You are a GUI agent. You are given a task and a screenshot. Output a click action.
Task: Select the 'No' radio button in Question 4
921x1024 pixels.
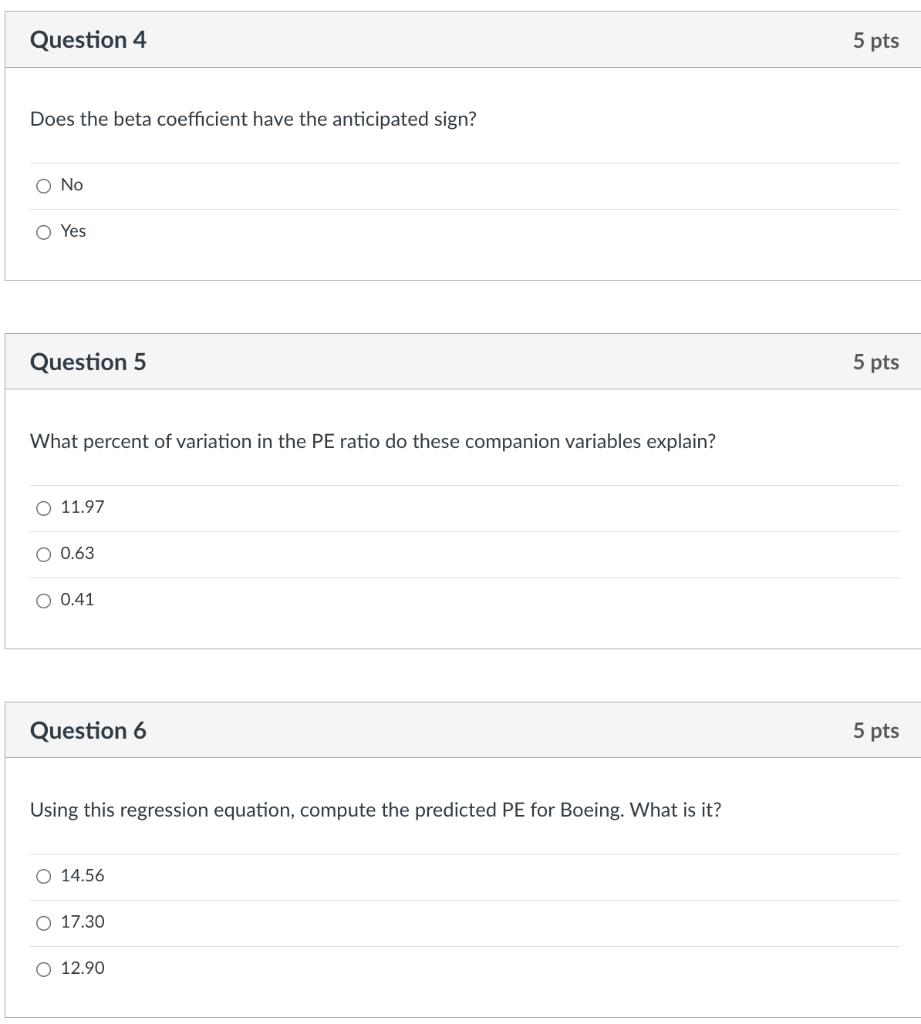click(x=43, y=185)
